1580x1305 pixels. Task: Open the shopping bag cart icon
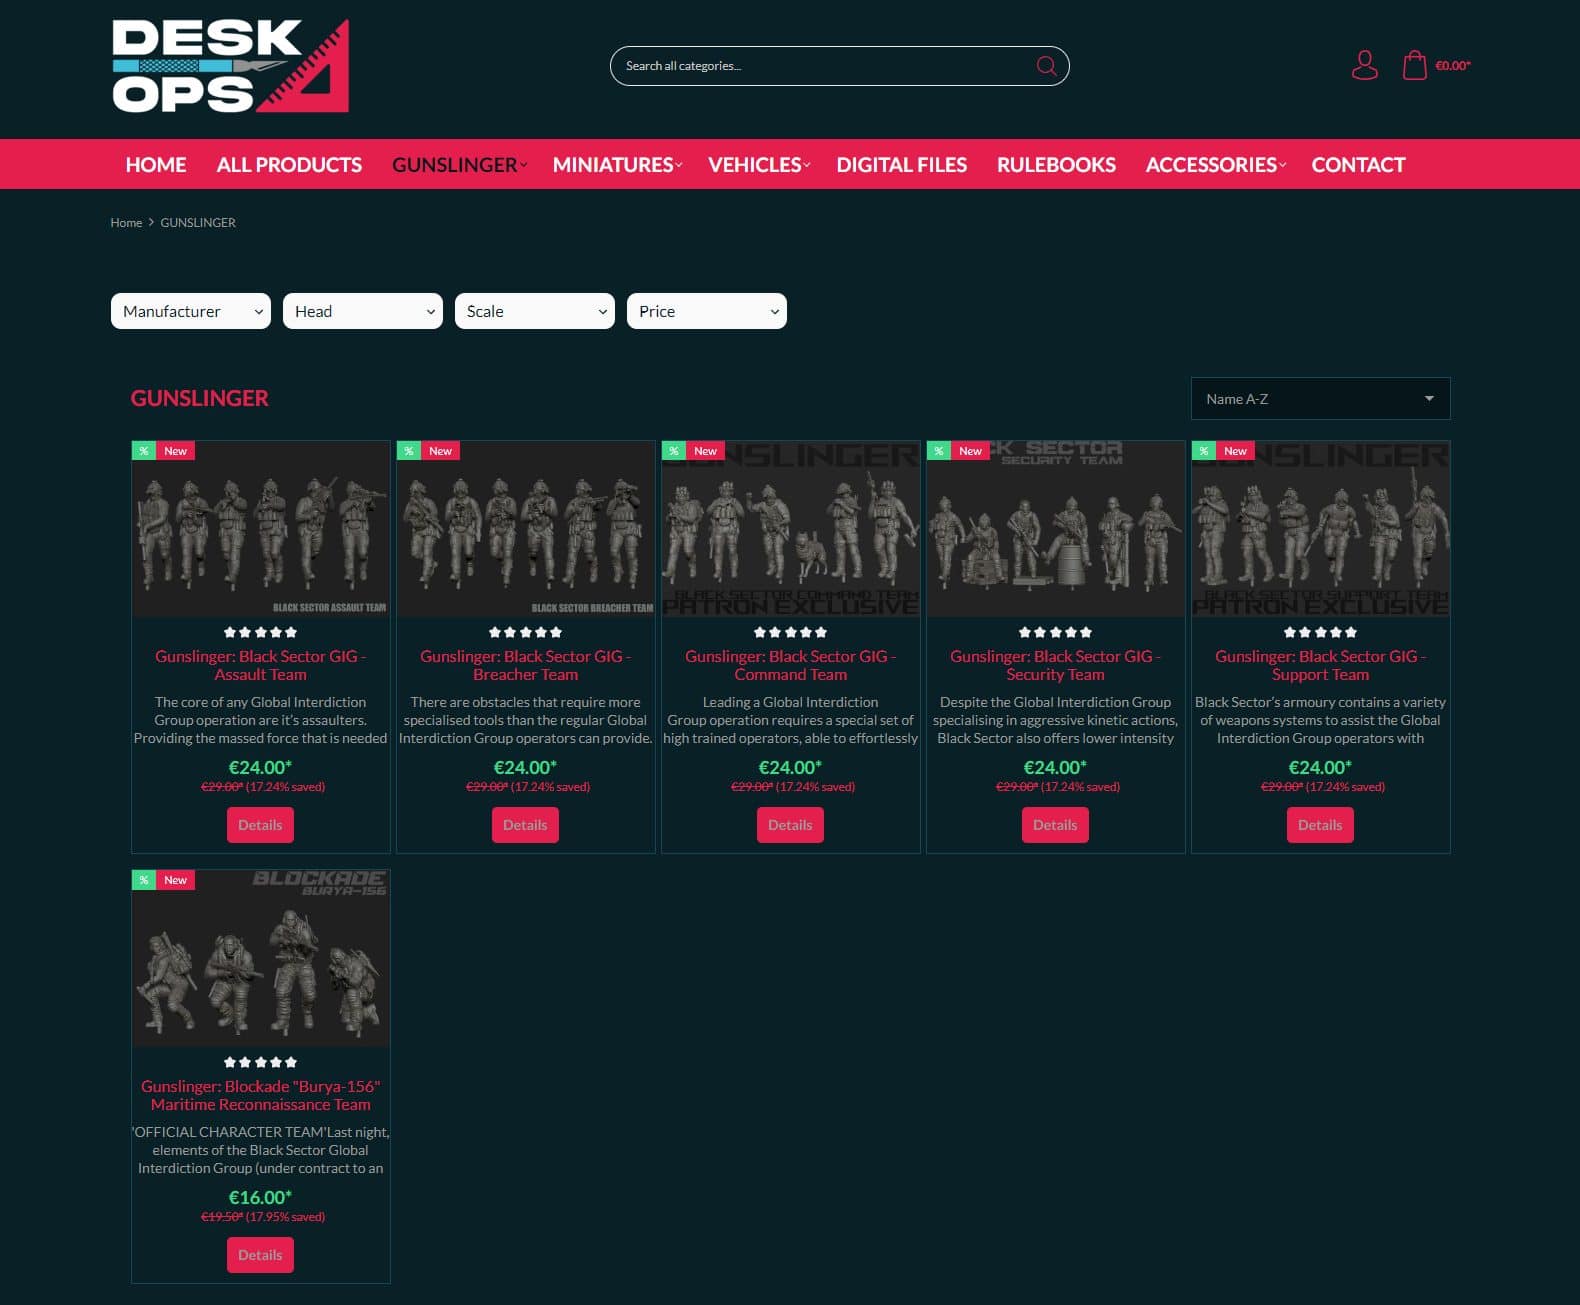(1414, 65)
